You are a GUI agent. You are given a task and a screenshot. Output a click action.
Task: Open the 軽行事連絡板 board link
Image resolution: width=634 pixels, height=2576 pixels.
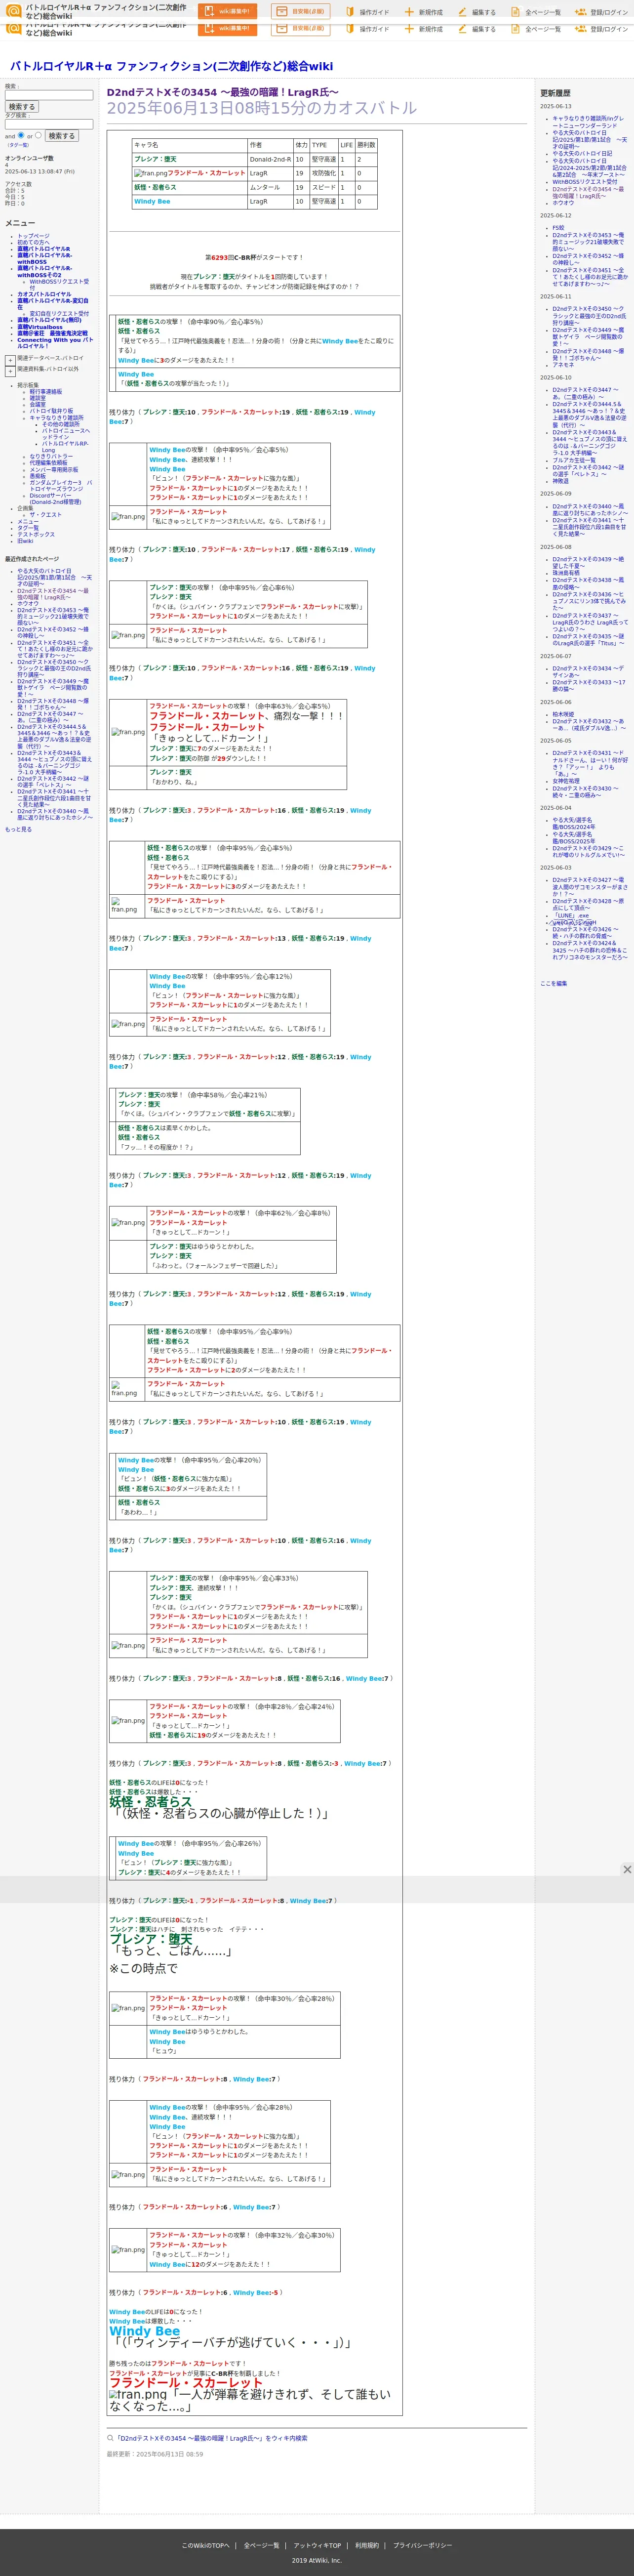point(46,392)
